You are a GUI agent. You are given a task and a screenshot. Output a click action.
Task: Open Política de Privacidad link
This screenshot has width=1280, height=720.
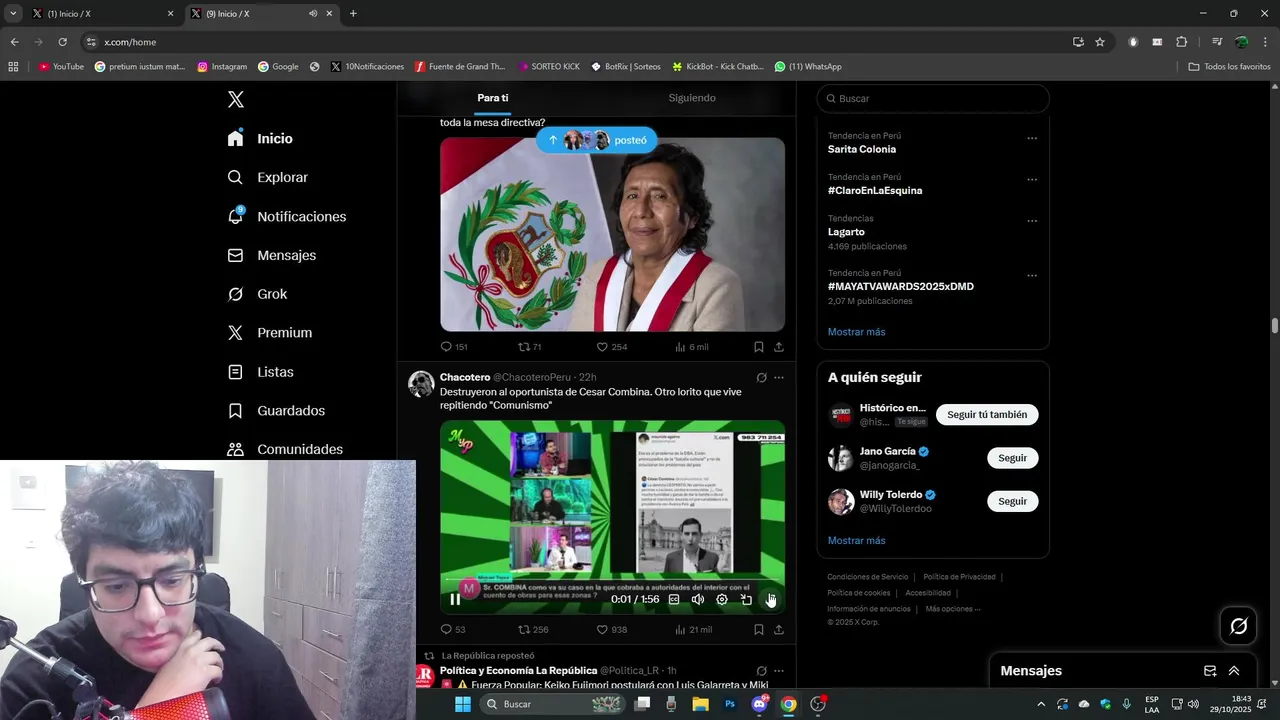(959, 577)
